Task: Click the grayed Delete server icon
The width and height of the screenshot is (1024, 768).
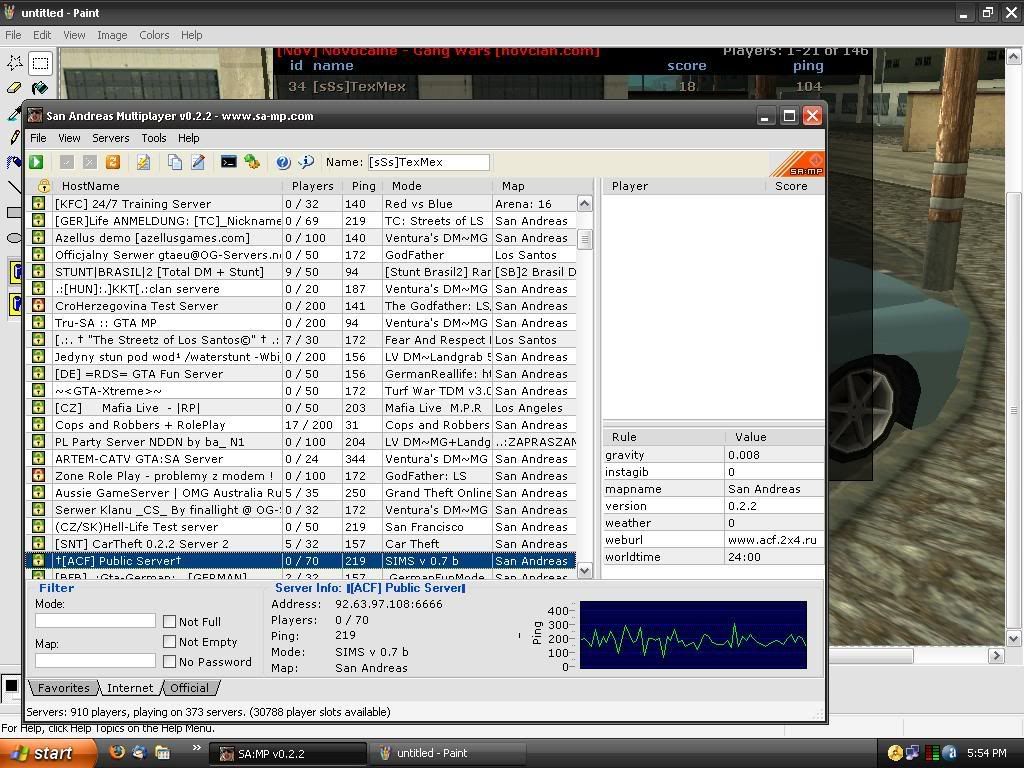Action: click(90, 162)
